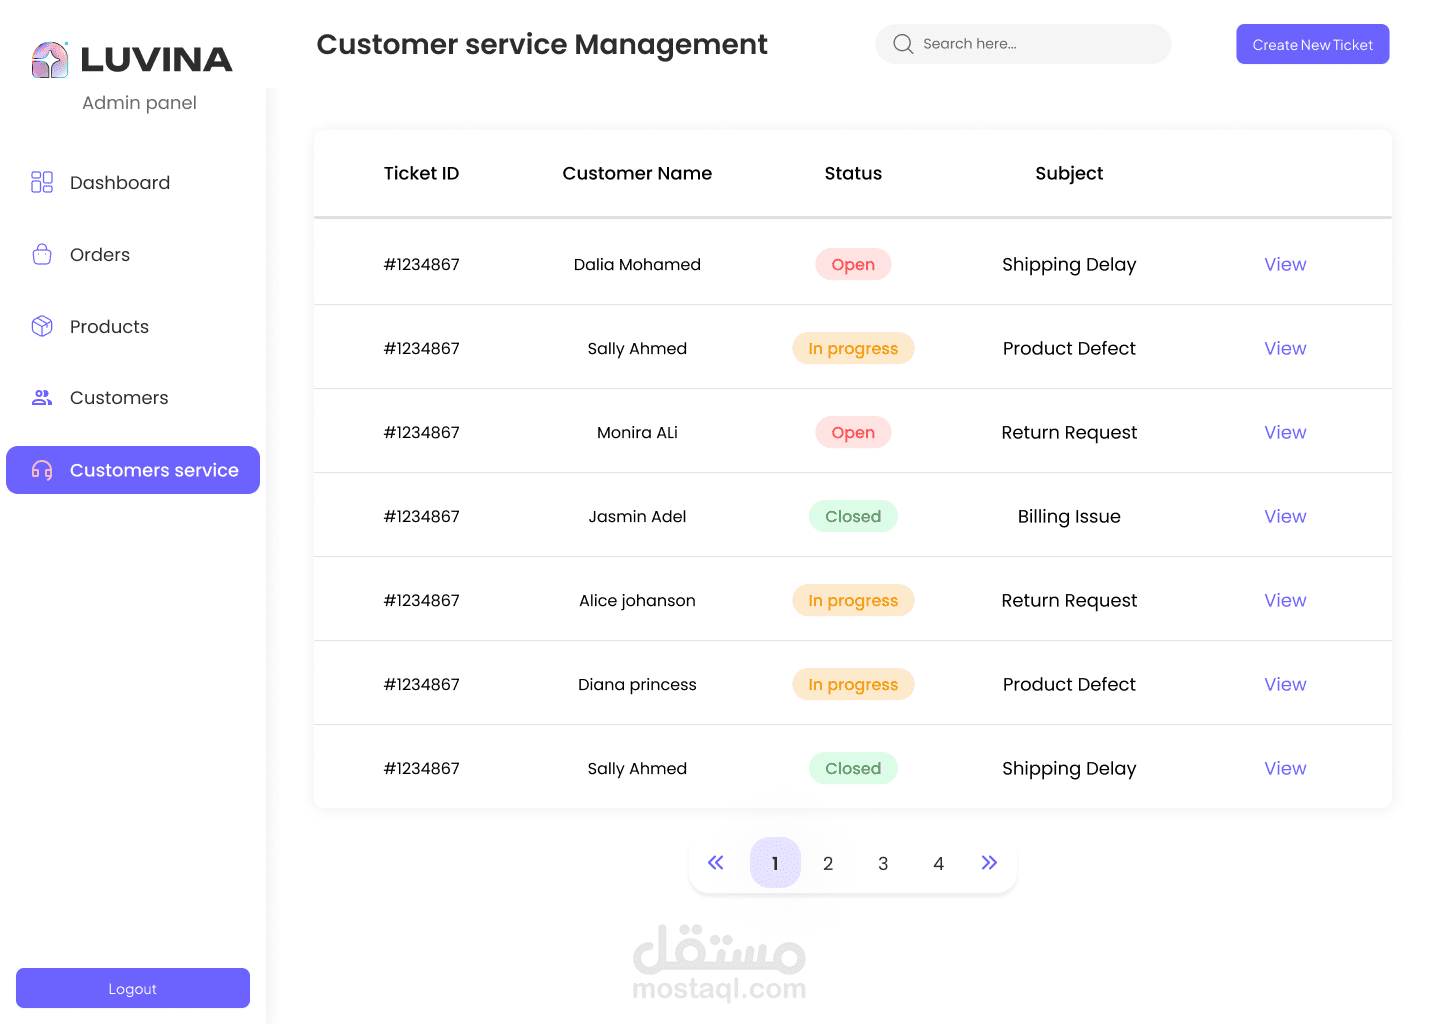Jump forward with double-right chevron
This screenshot has width=1440, height=1024.
[x=989, y=862]
